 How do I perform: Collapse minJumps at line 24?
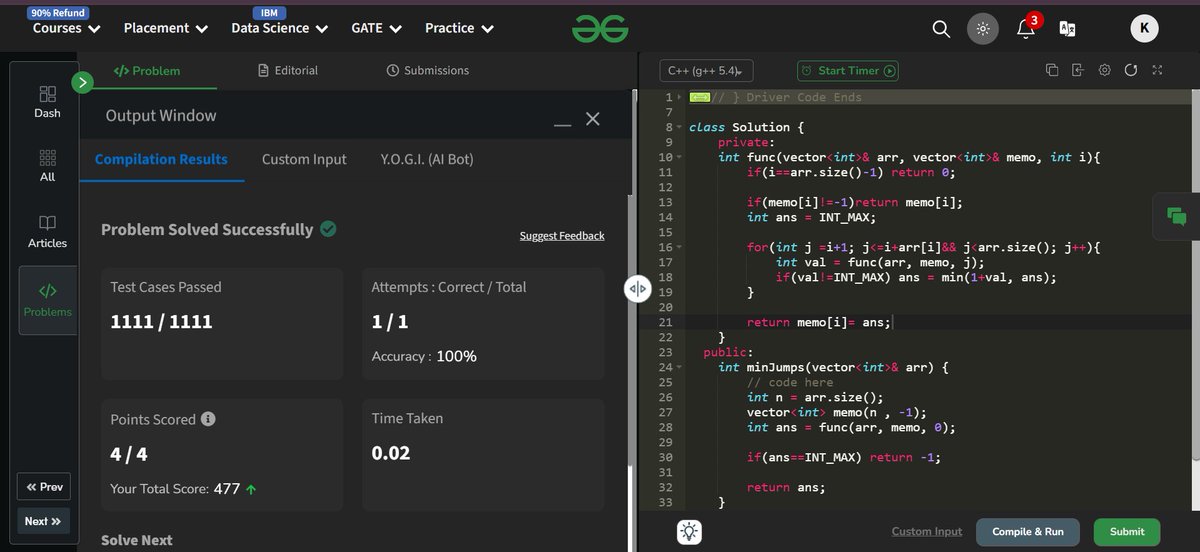[679, 367]
